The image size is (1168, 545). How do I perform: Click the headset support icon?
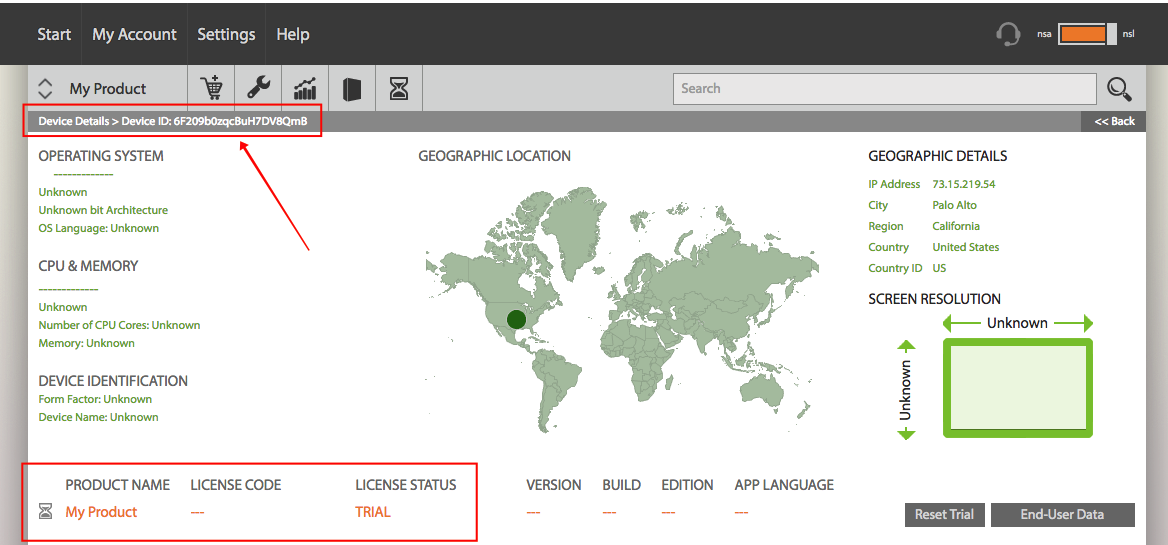(x=1008, y=34)
